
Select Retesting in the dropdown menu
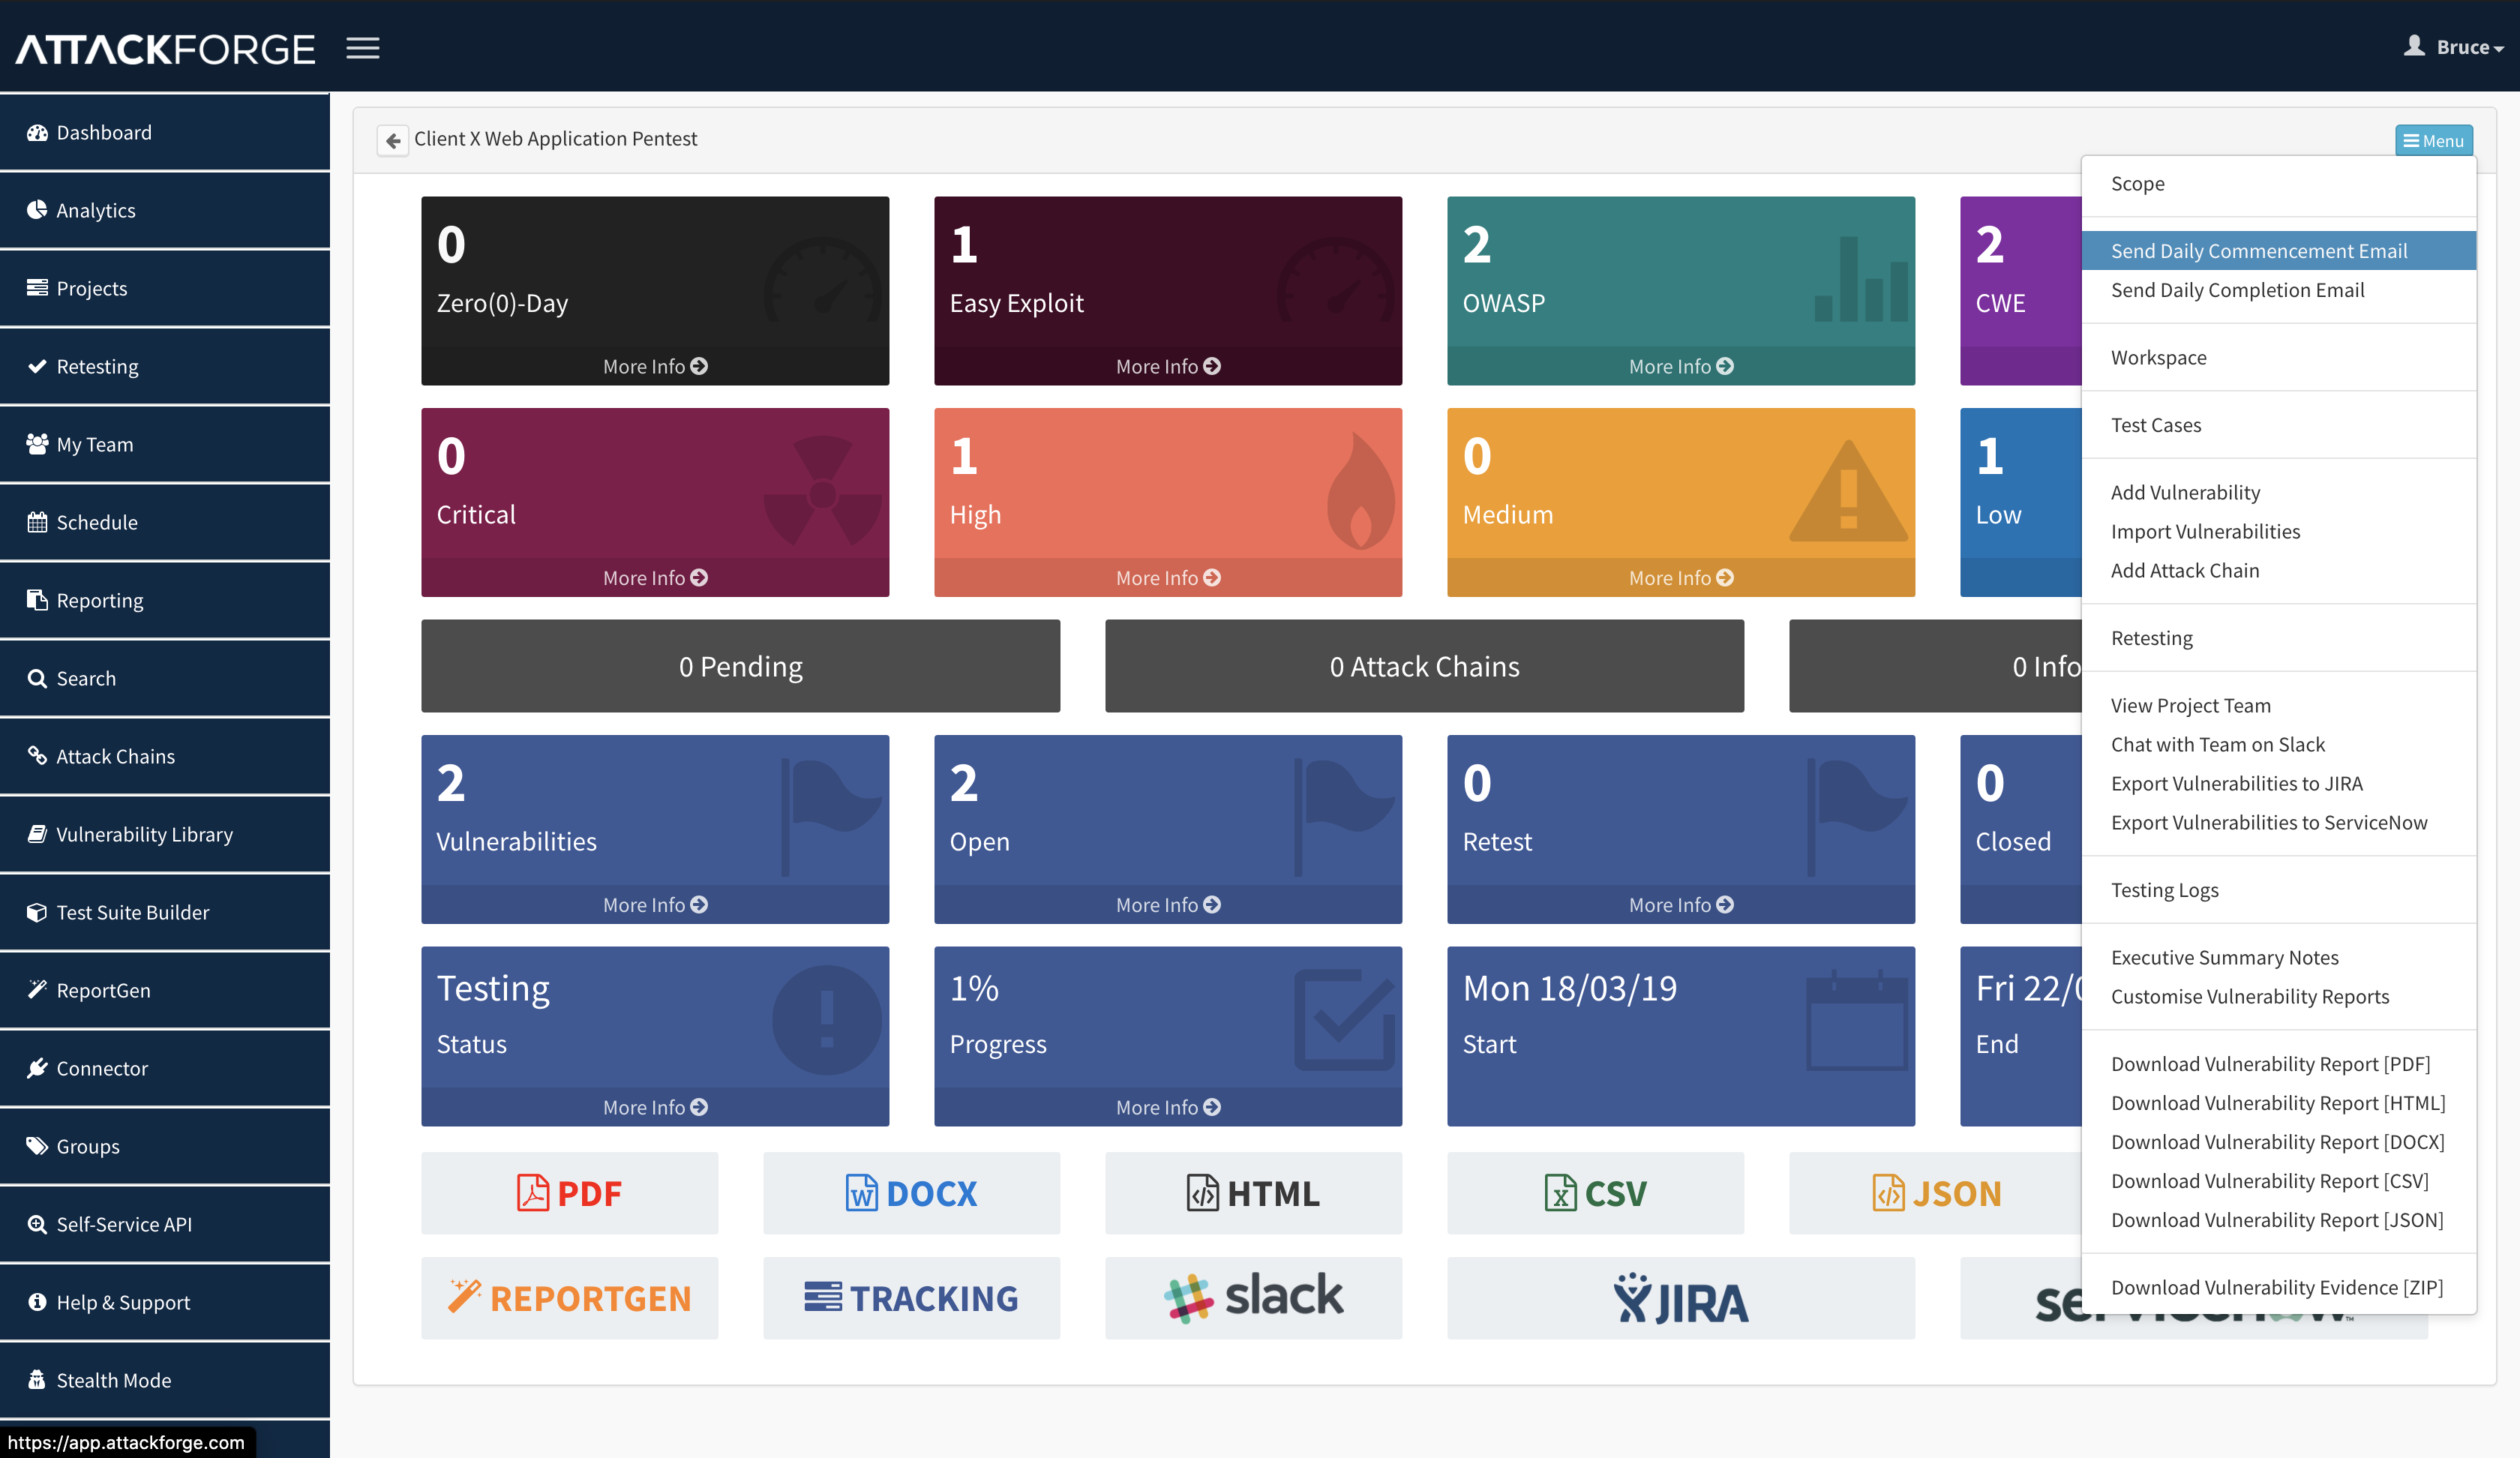point(2278,637)
